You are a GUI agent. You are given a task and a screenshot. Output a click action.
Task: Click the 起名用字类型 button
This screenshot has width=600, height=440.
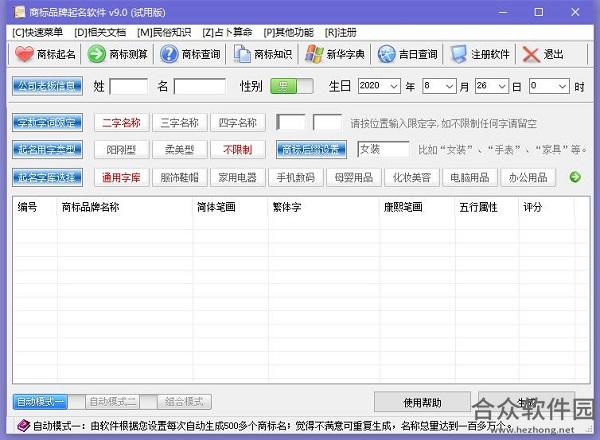47,149
